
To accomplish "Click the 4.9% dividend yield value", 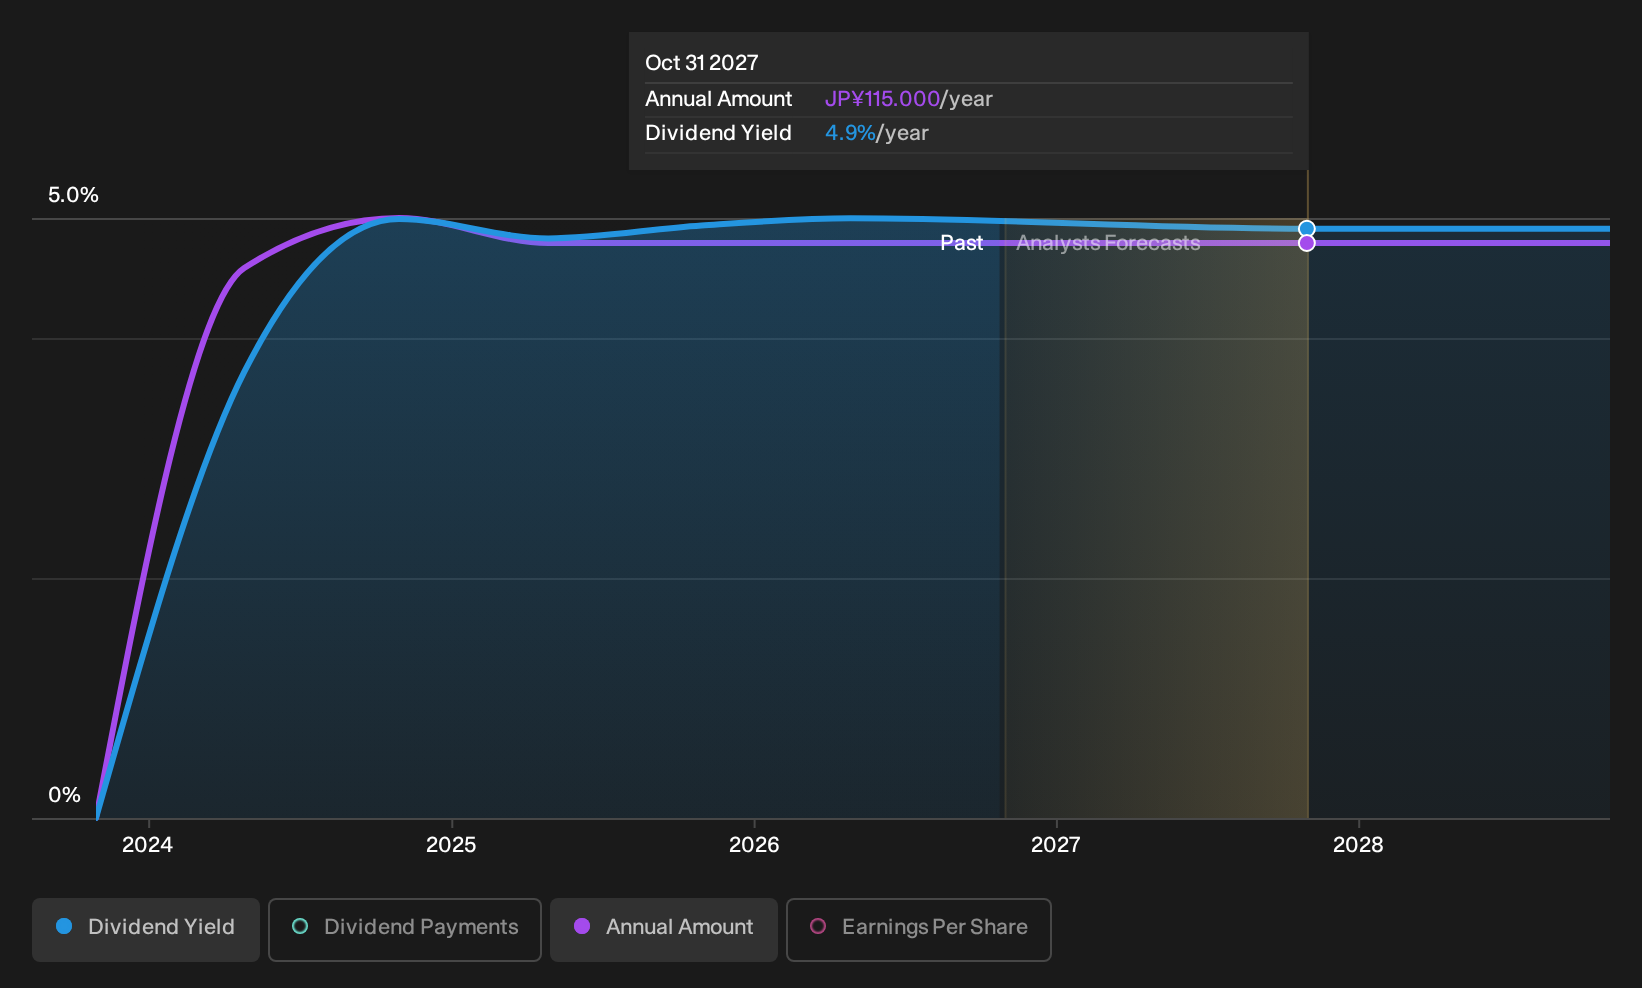I will pyautogui.click(x=850, y=133).
